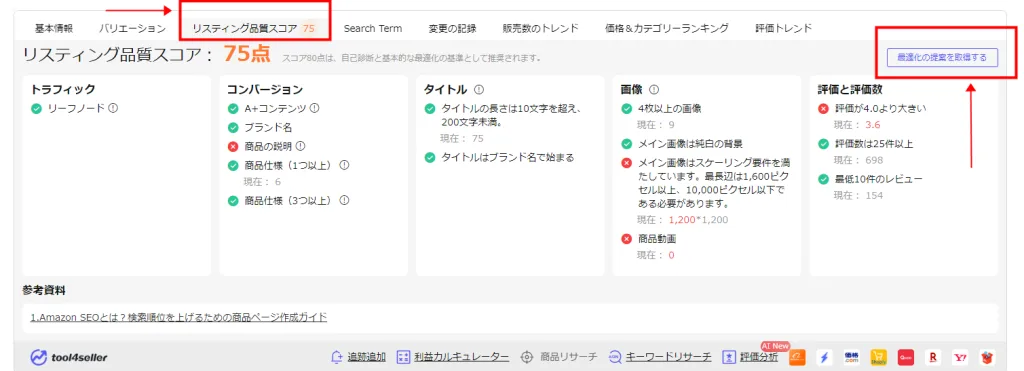
Task: Open the 追跡追加 link
Action: (x=366, y=357)
